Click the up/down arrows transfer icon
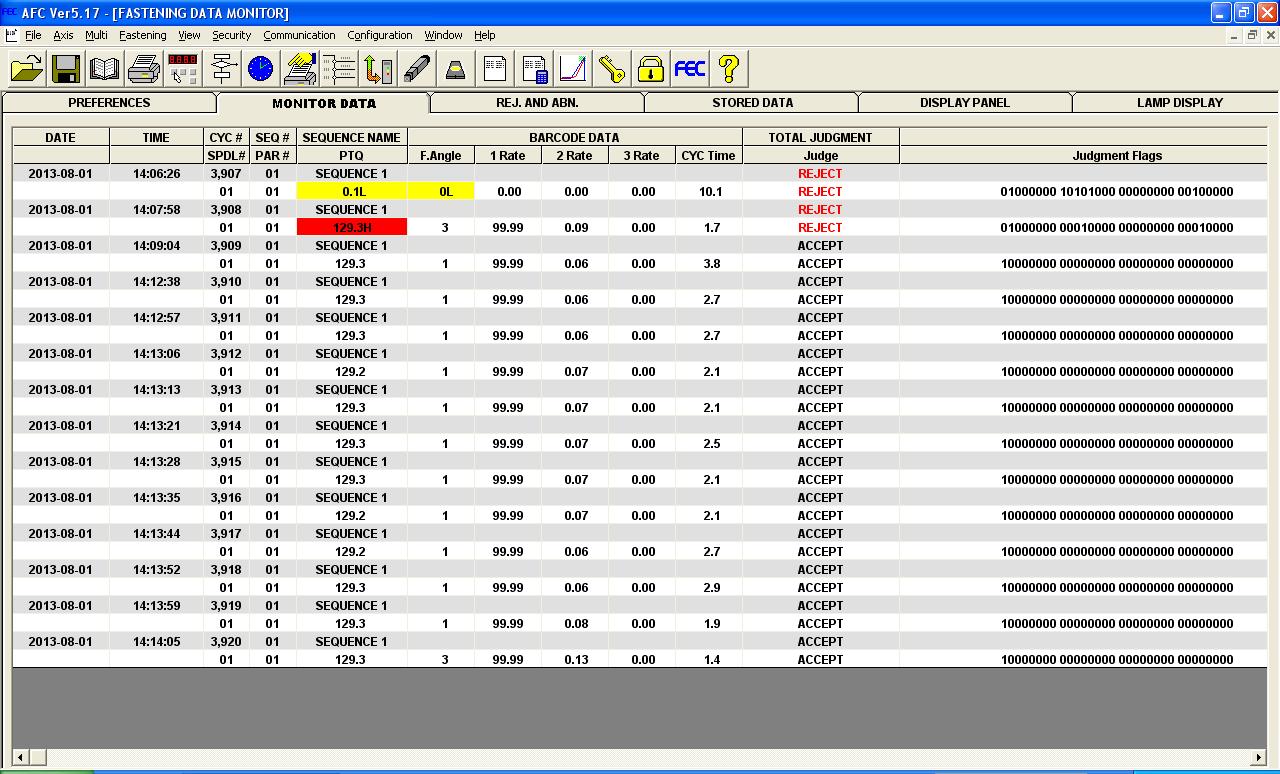This screenshot has width=1280, height=774. (x=378, y=69)
